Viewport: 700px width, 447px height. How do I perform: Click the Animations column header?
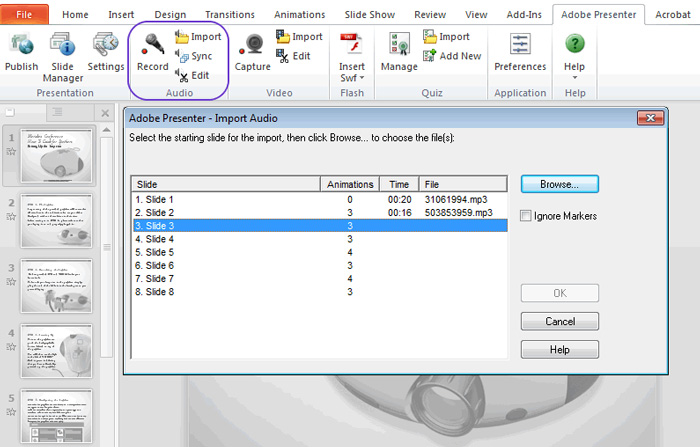pyautogui.click(x=350, y=184)
